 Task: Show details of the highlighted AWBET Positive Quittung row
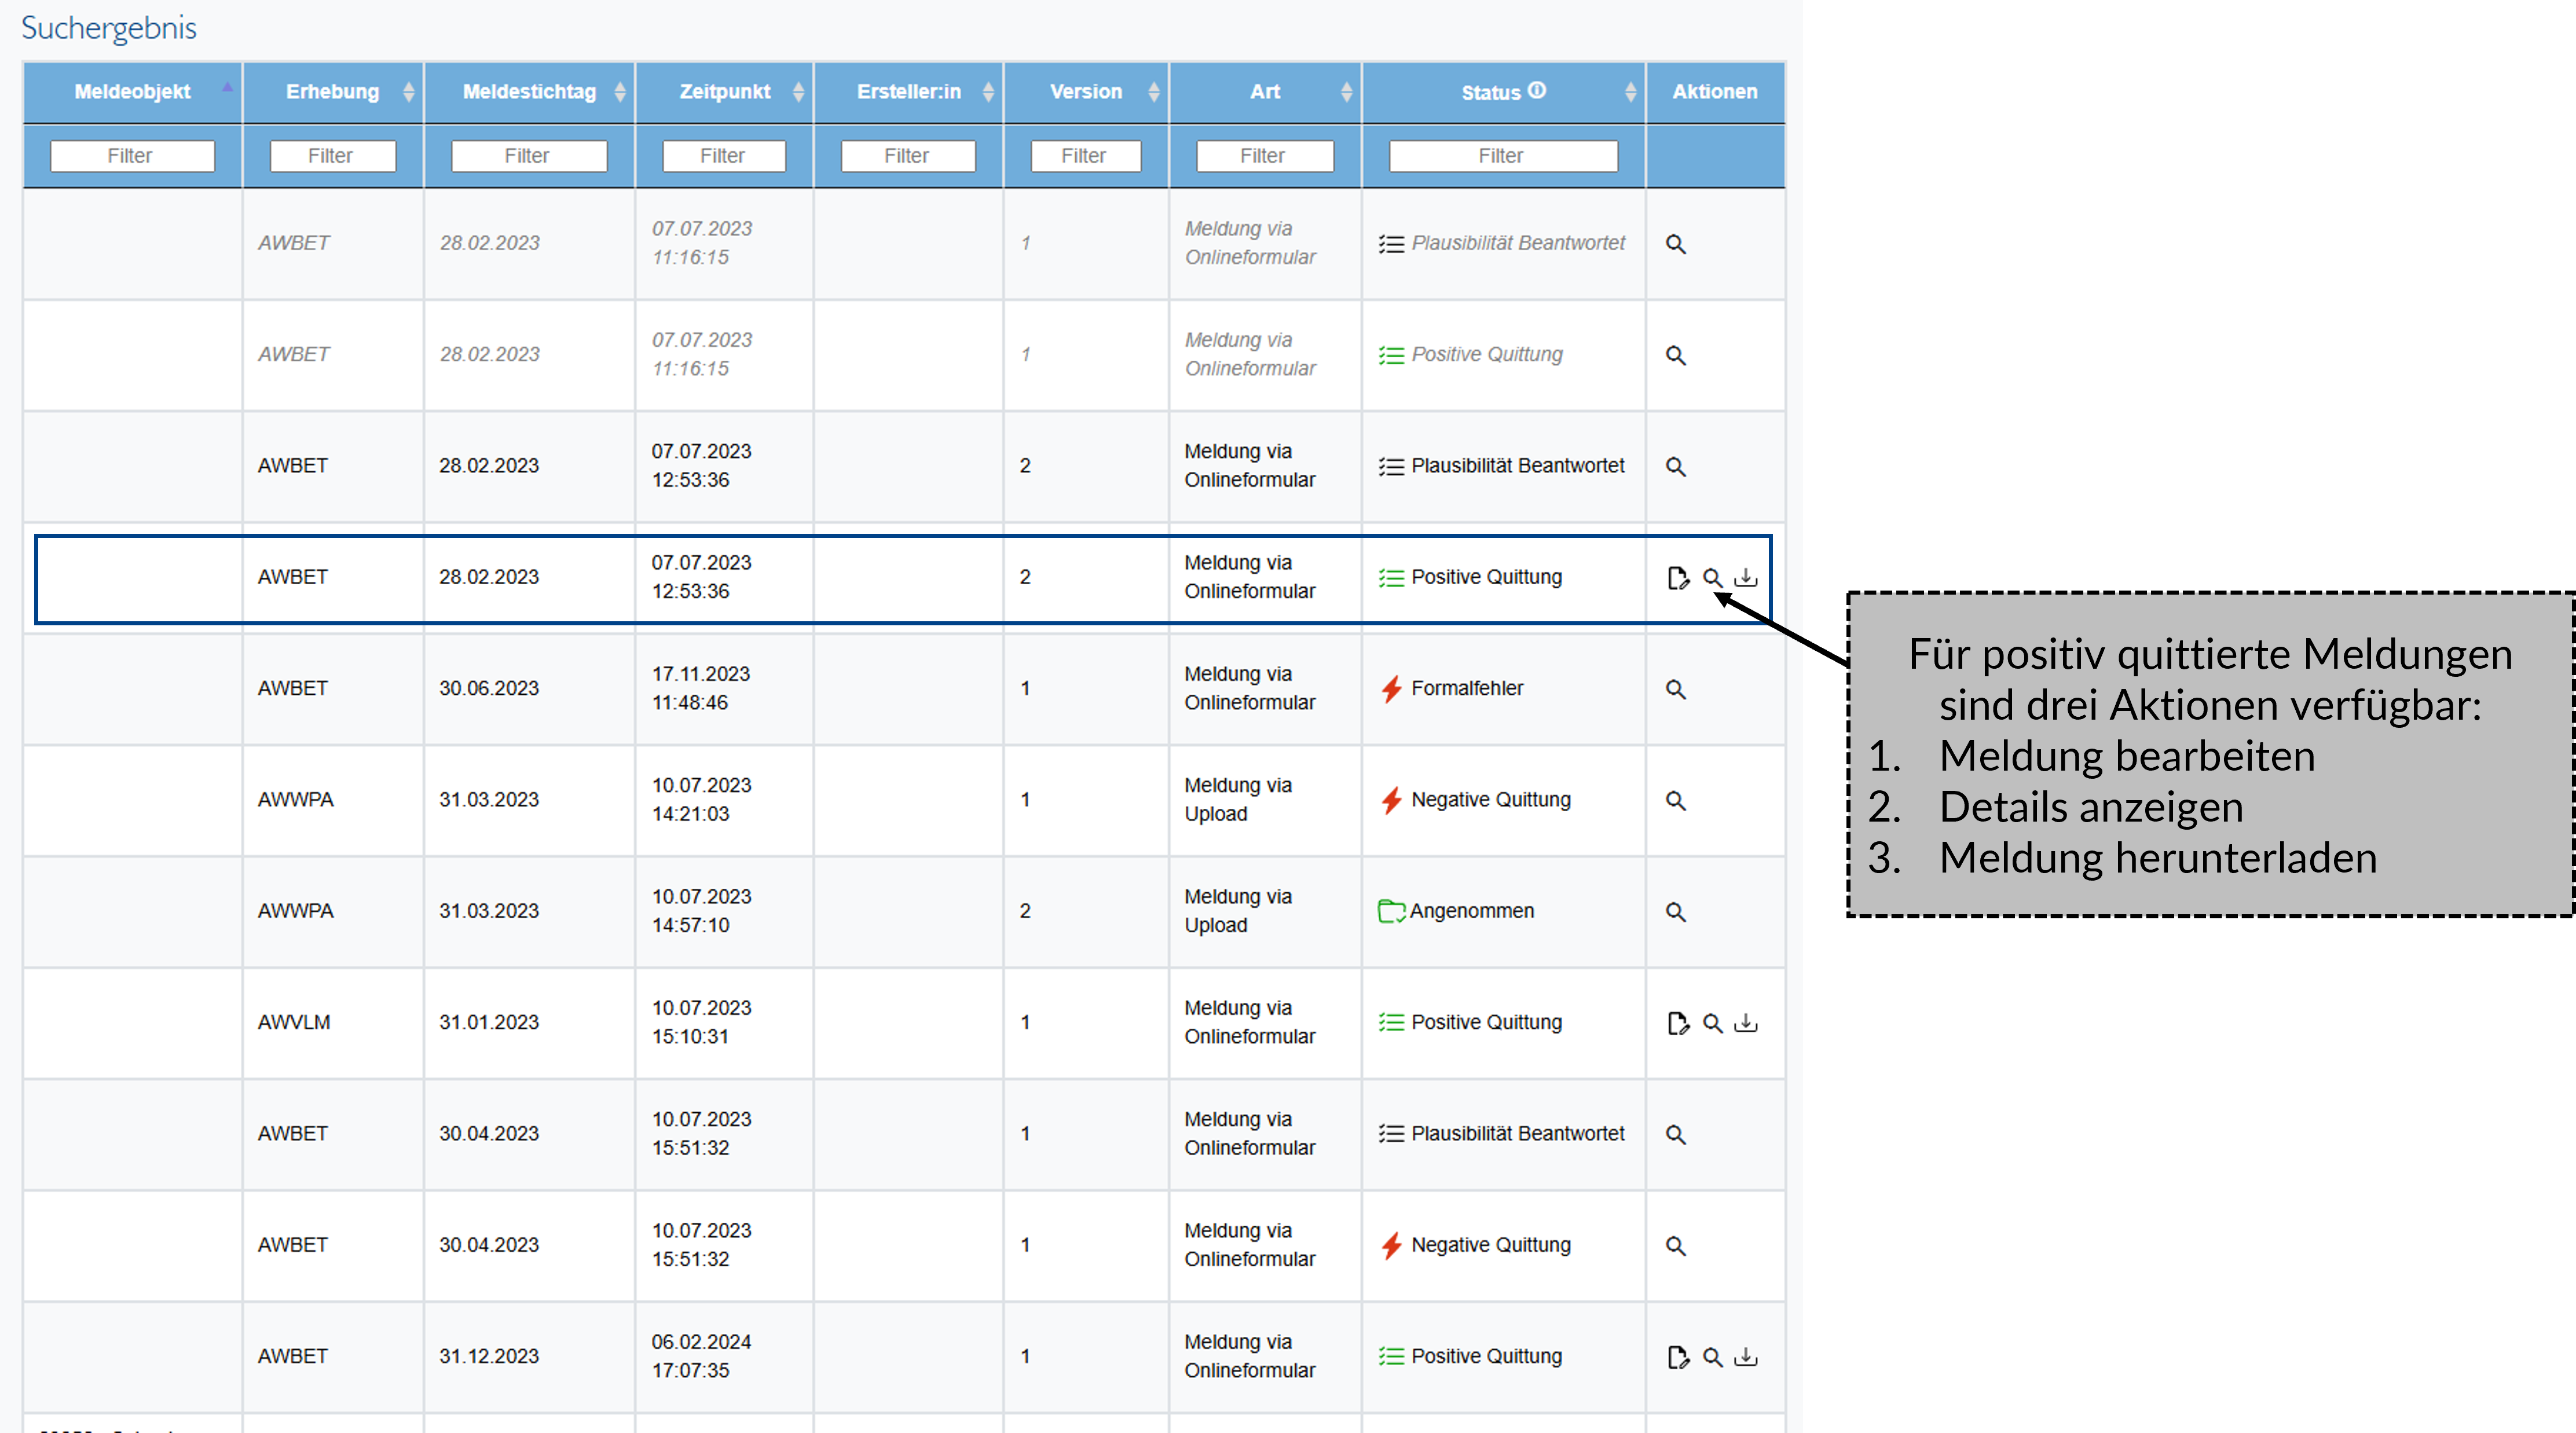point(1712,578)
